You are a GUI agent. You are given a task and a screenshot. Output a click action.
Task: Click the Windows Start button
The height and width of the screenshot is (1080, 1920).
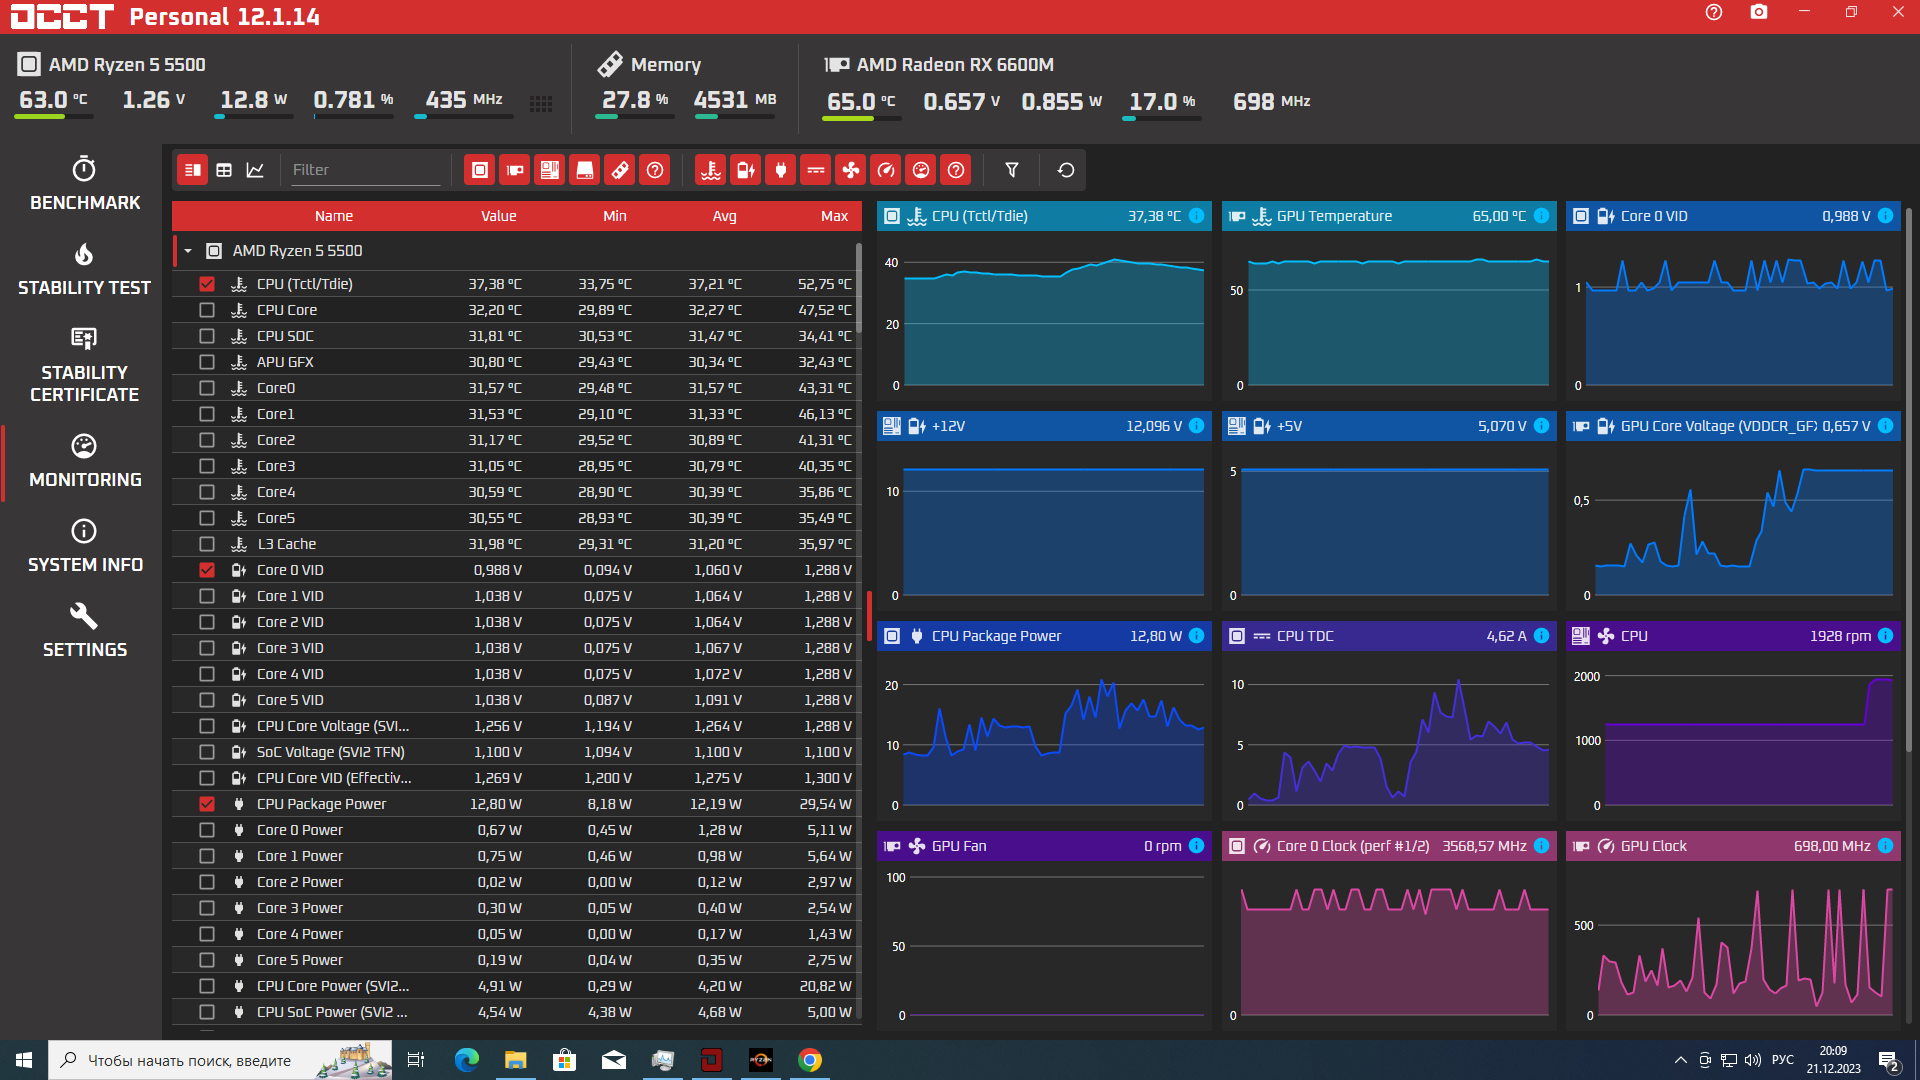pos(24,1060)
